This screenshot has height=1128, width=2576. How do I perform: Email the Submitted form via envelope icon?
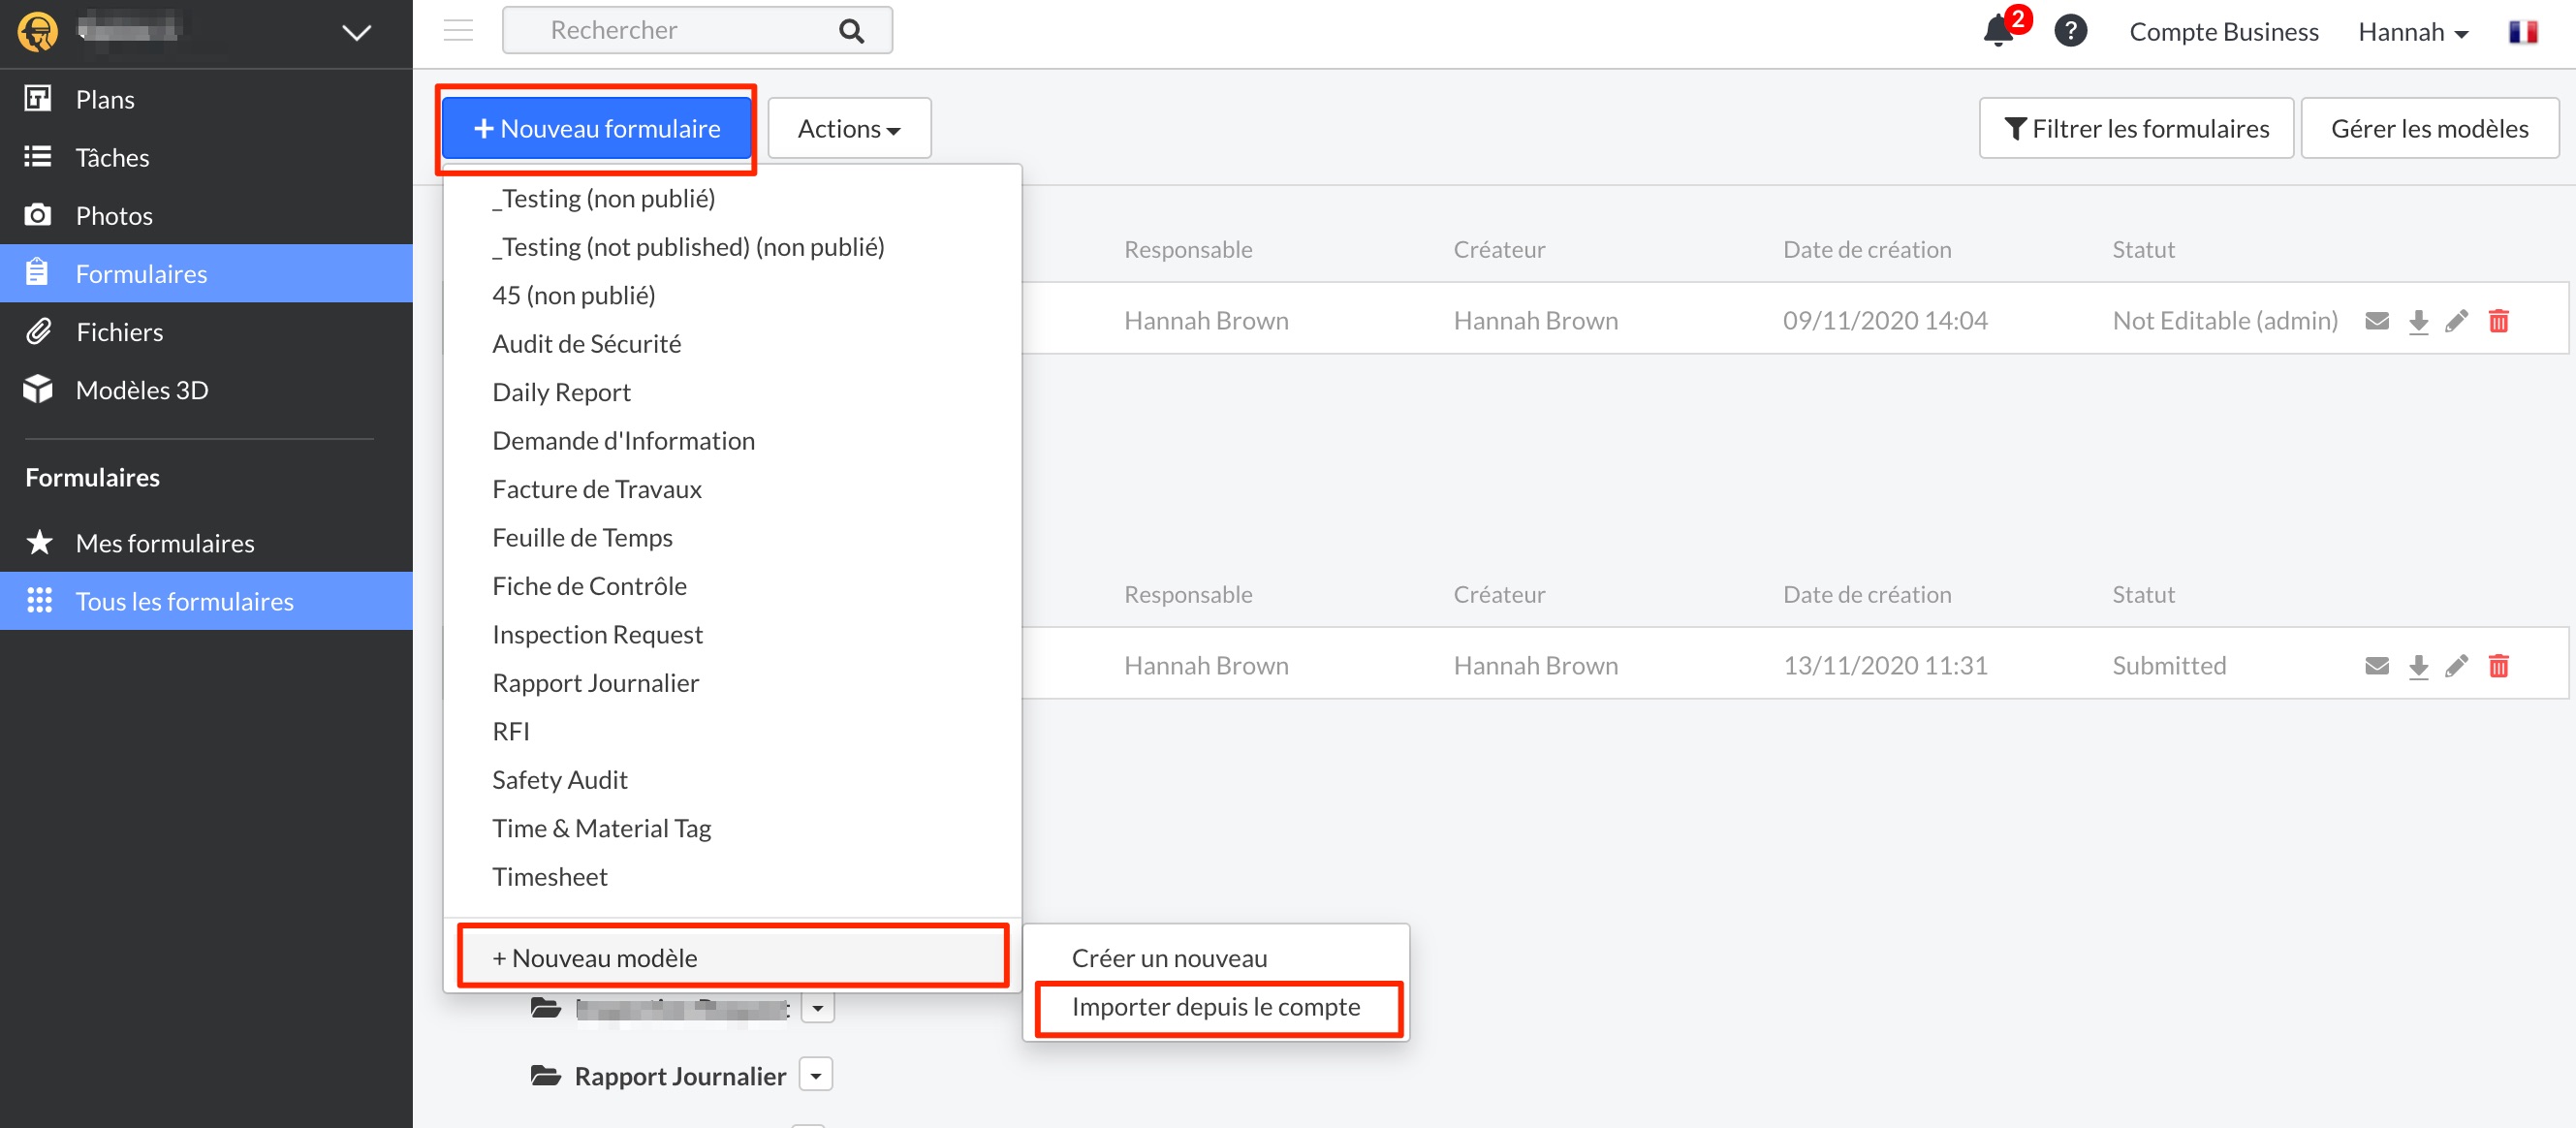coord(2377,666)
